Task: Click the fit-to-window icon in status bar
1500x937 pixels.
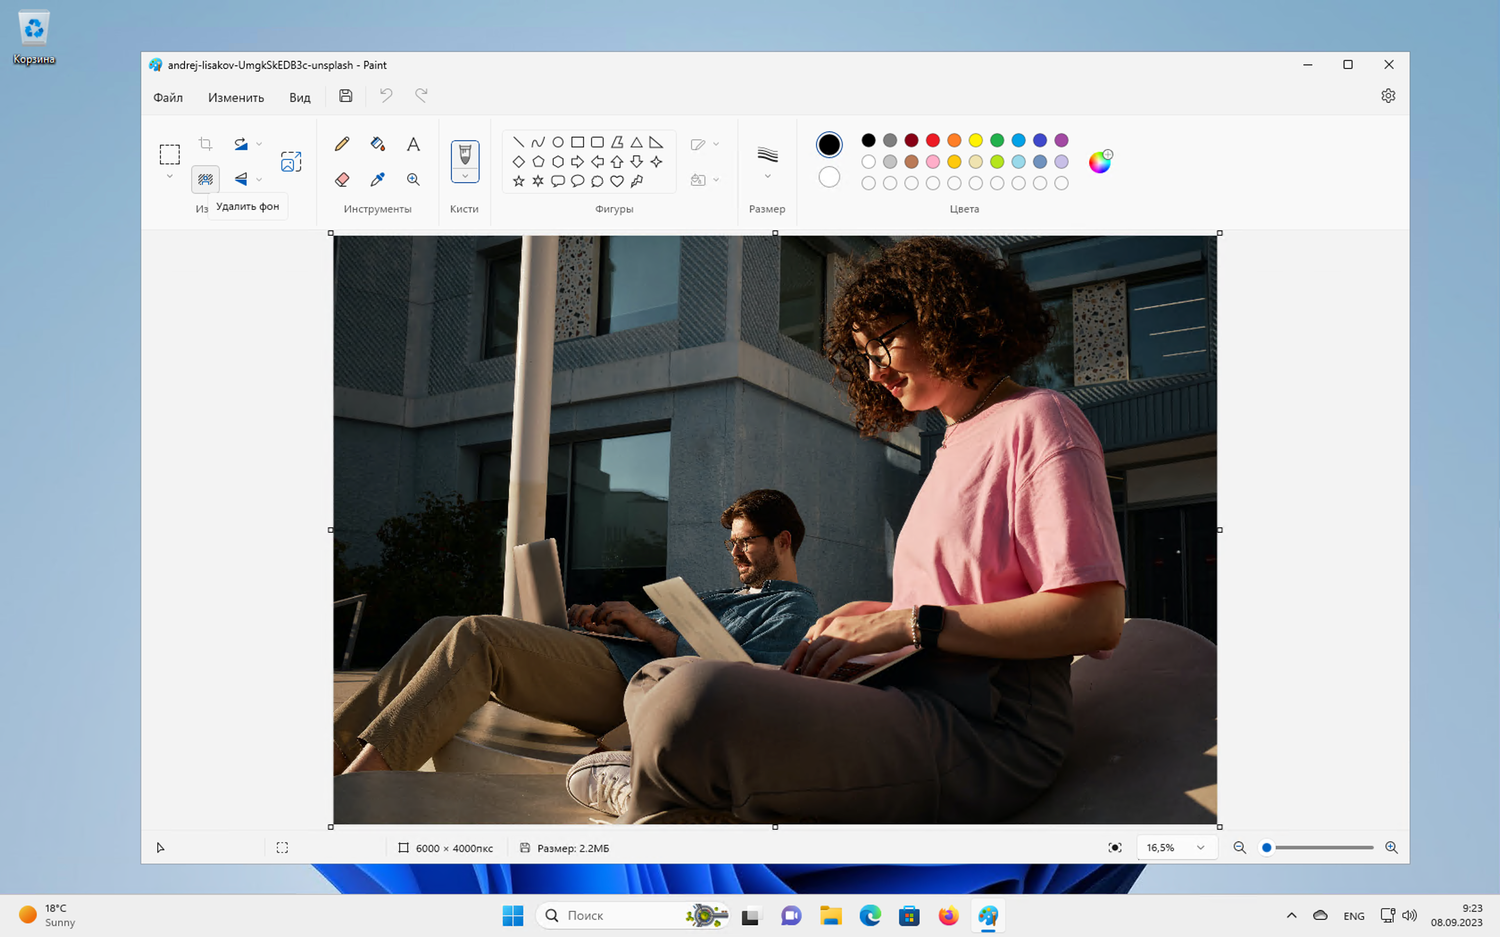Action: click(1115, 848)
